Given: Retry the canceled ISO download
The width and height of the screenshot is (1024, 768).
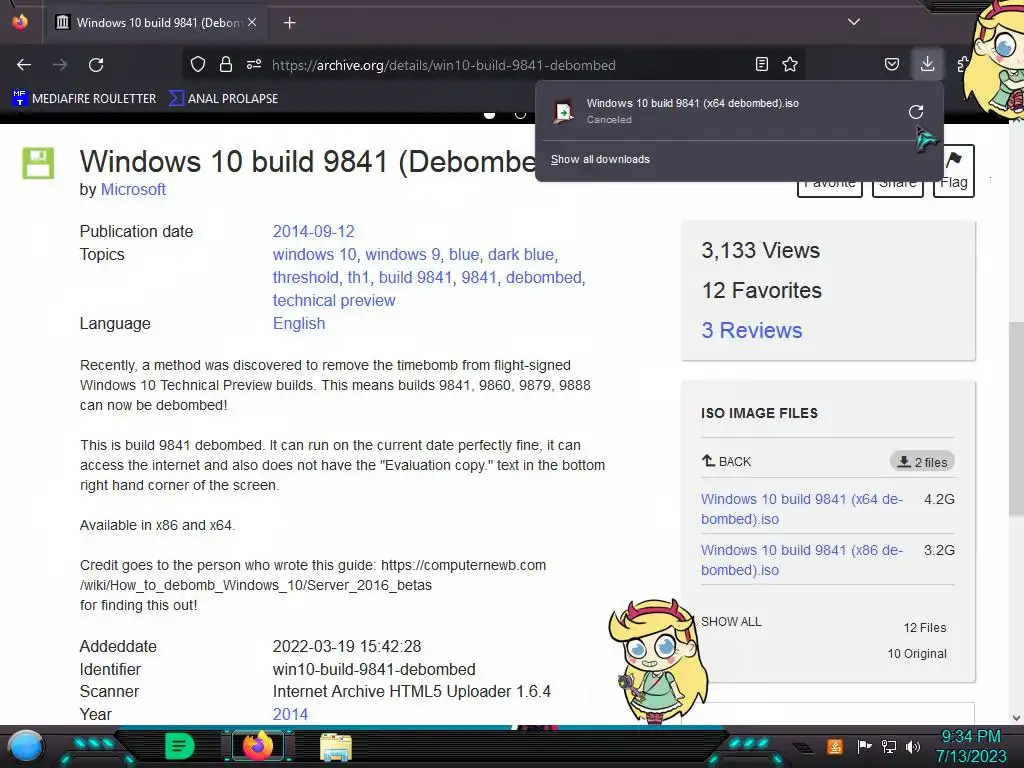Looking at the screenshot, I should point(916,112).
